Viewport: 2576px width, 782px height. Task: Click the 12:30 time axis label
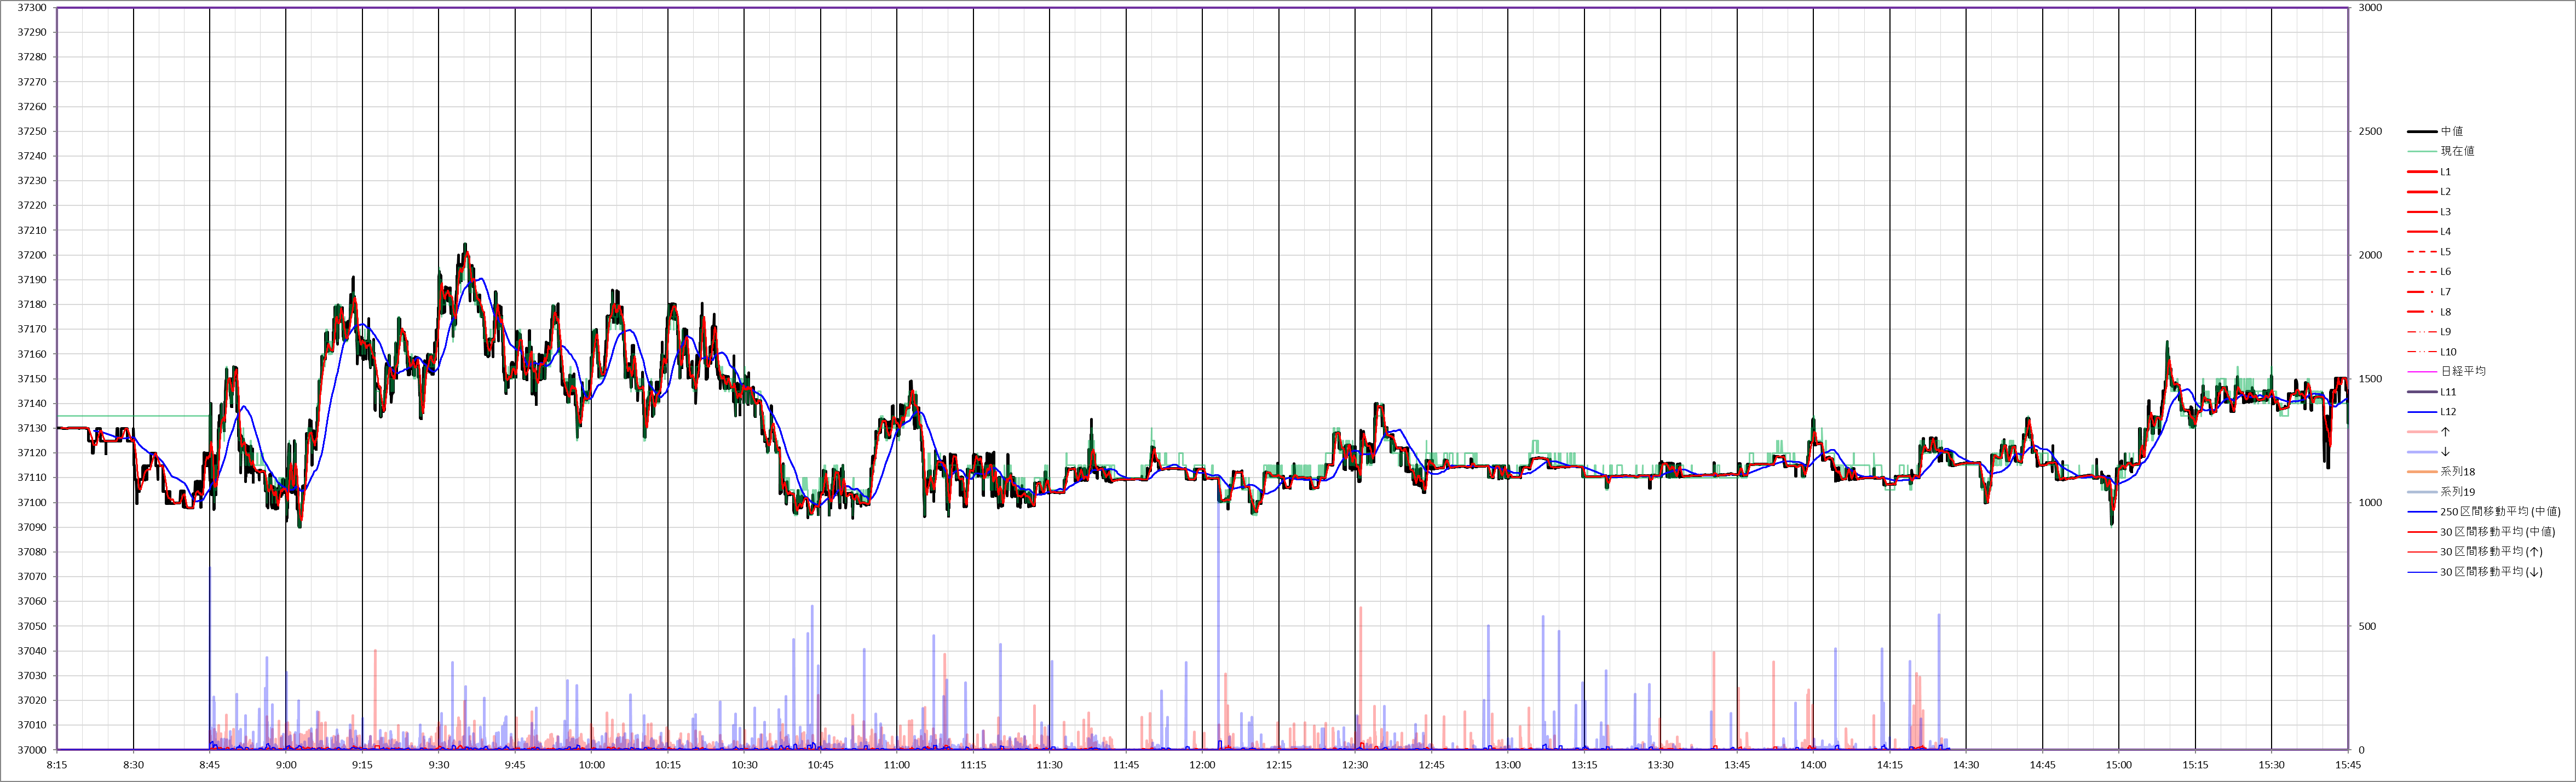1355,765
